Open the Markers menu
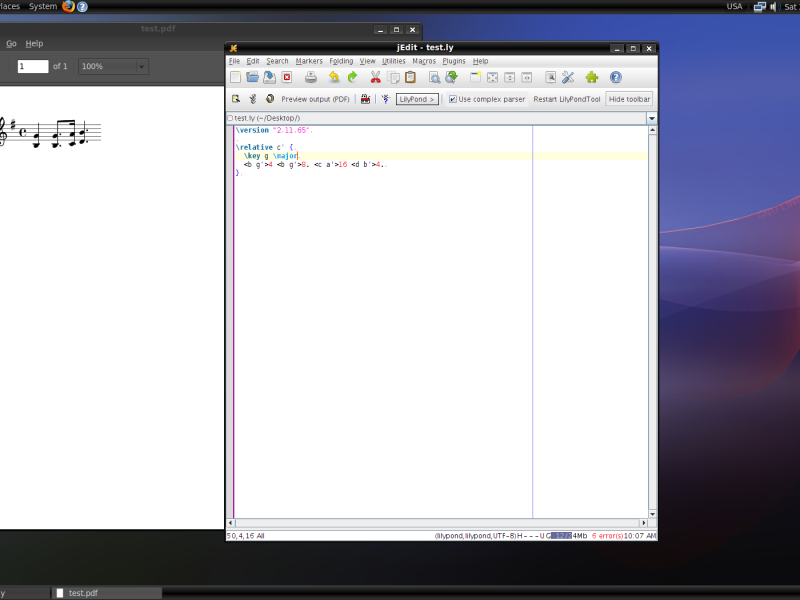Screen dimensions: 800x600 (x=309, y=61)
